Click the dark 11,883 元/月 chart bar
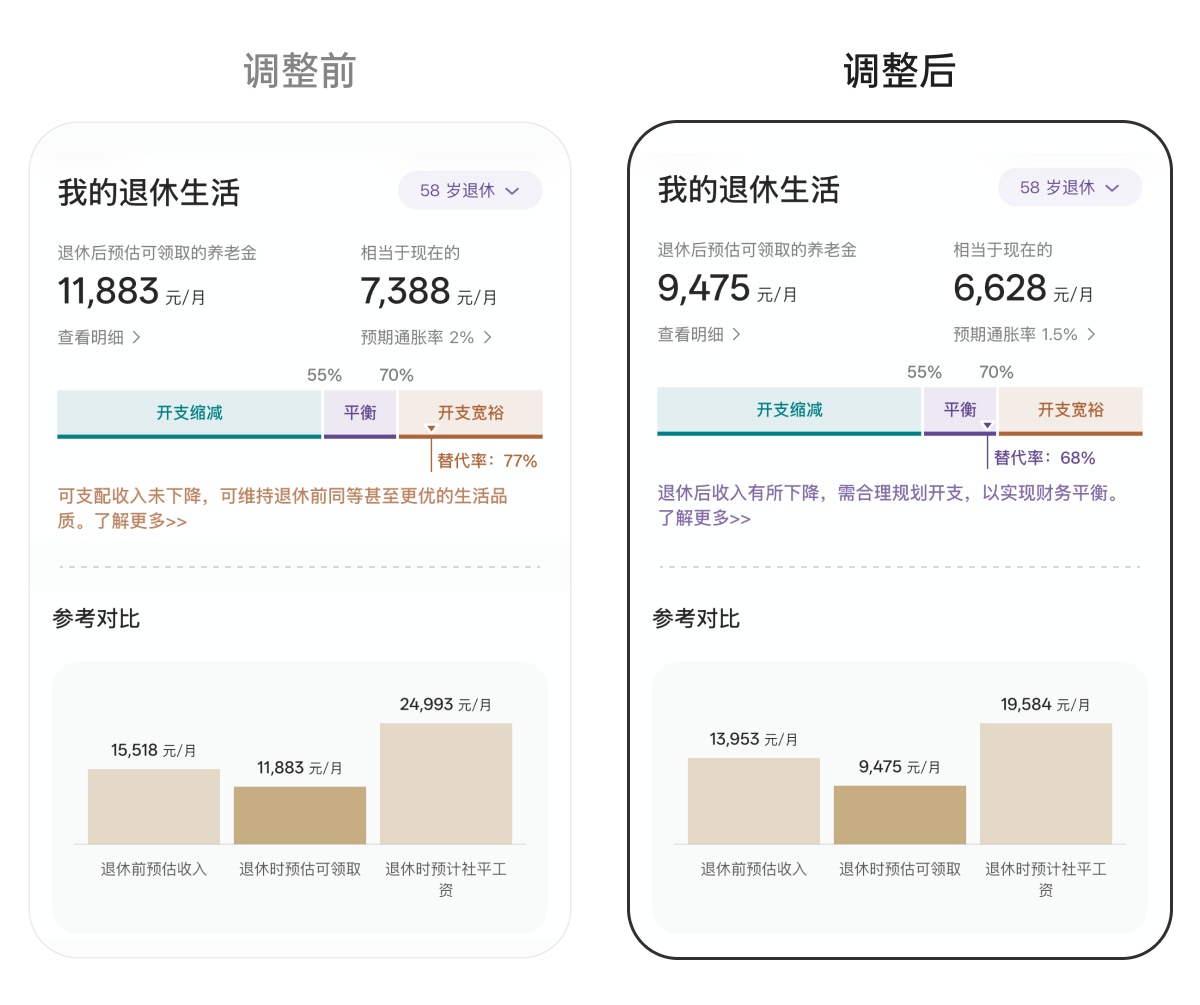 (300, 815)
